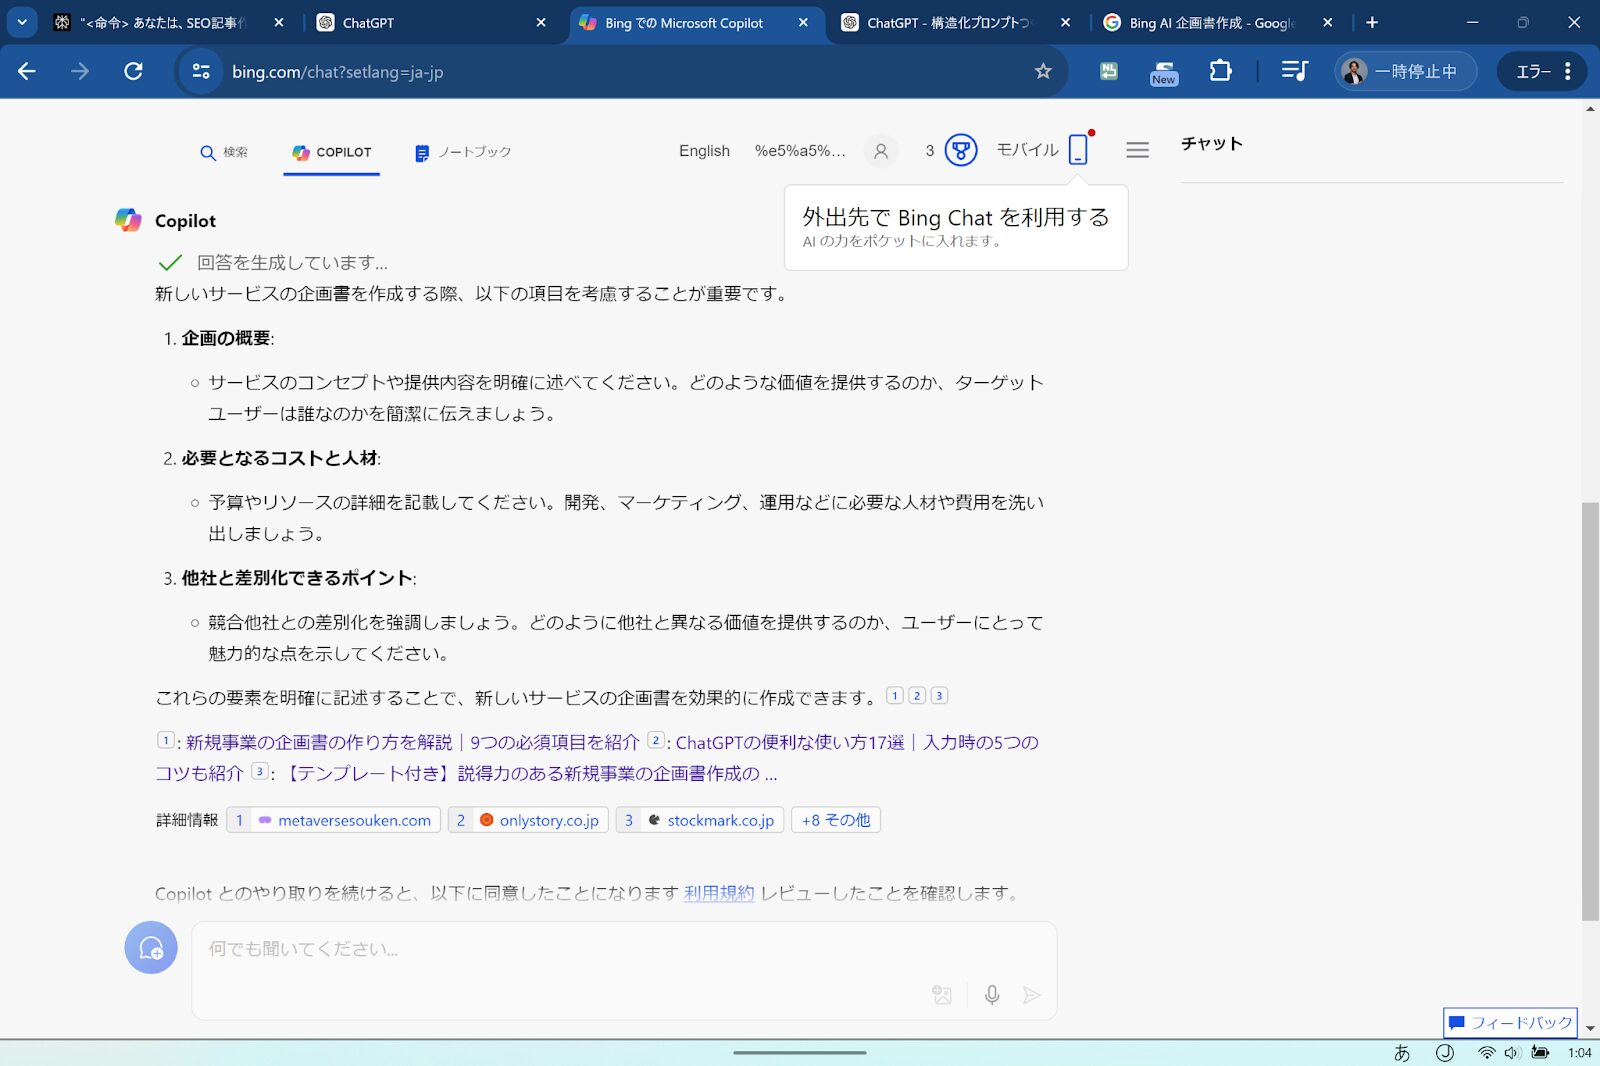Click the フィードバック button
The height and width of the screenshot is (1066, 1600).
(x=1510, y=1022)
